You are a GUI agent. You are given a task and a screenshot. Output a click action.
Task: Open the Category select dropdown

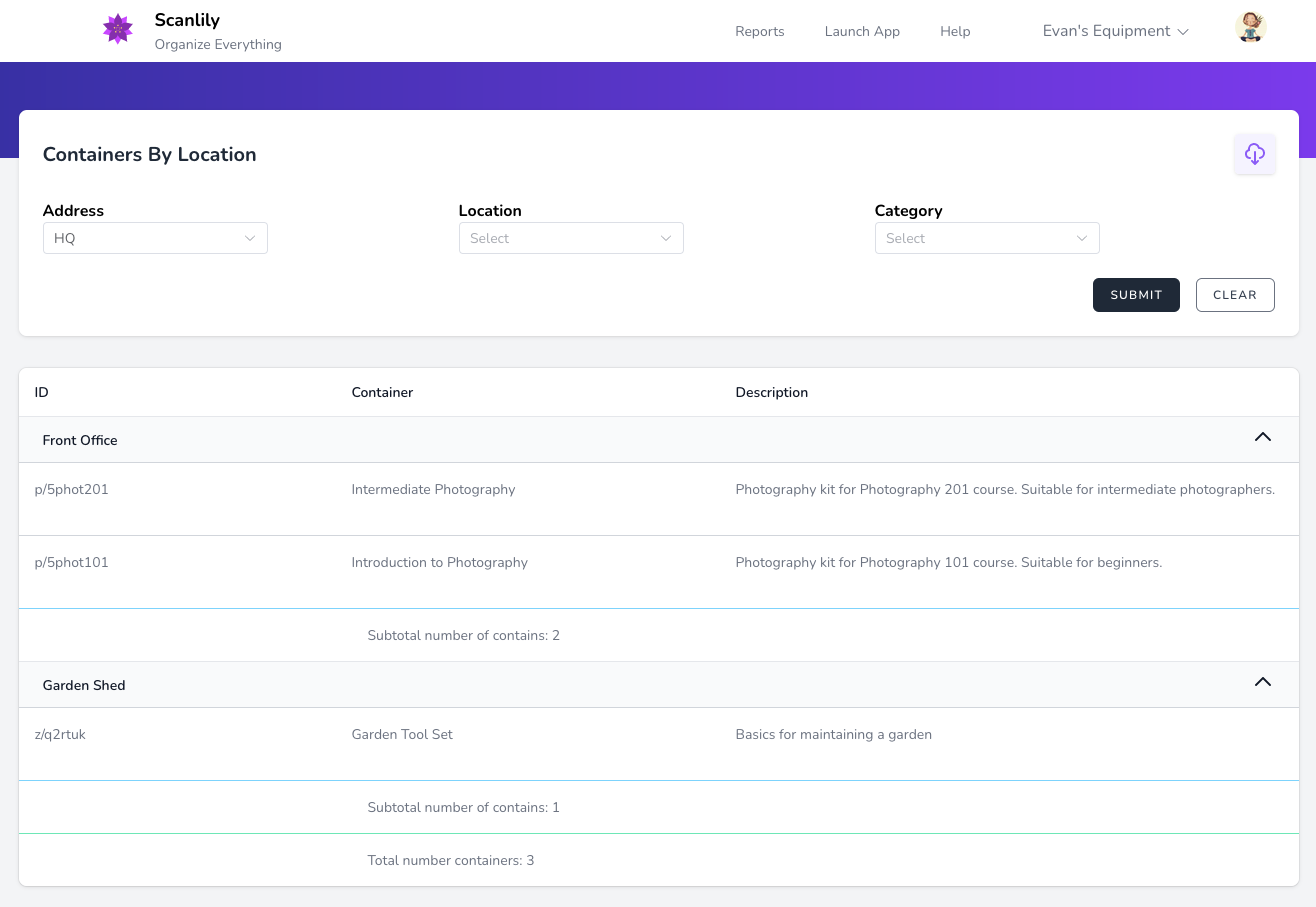point(987,238)
